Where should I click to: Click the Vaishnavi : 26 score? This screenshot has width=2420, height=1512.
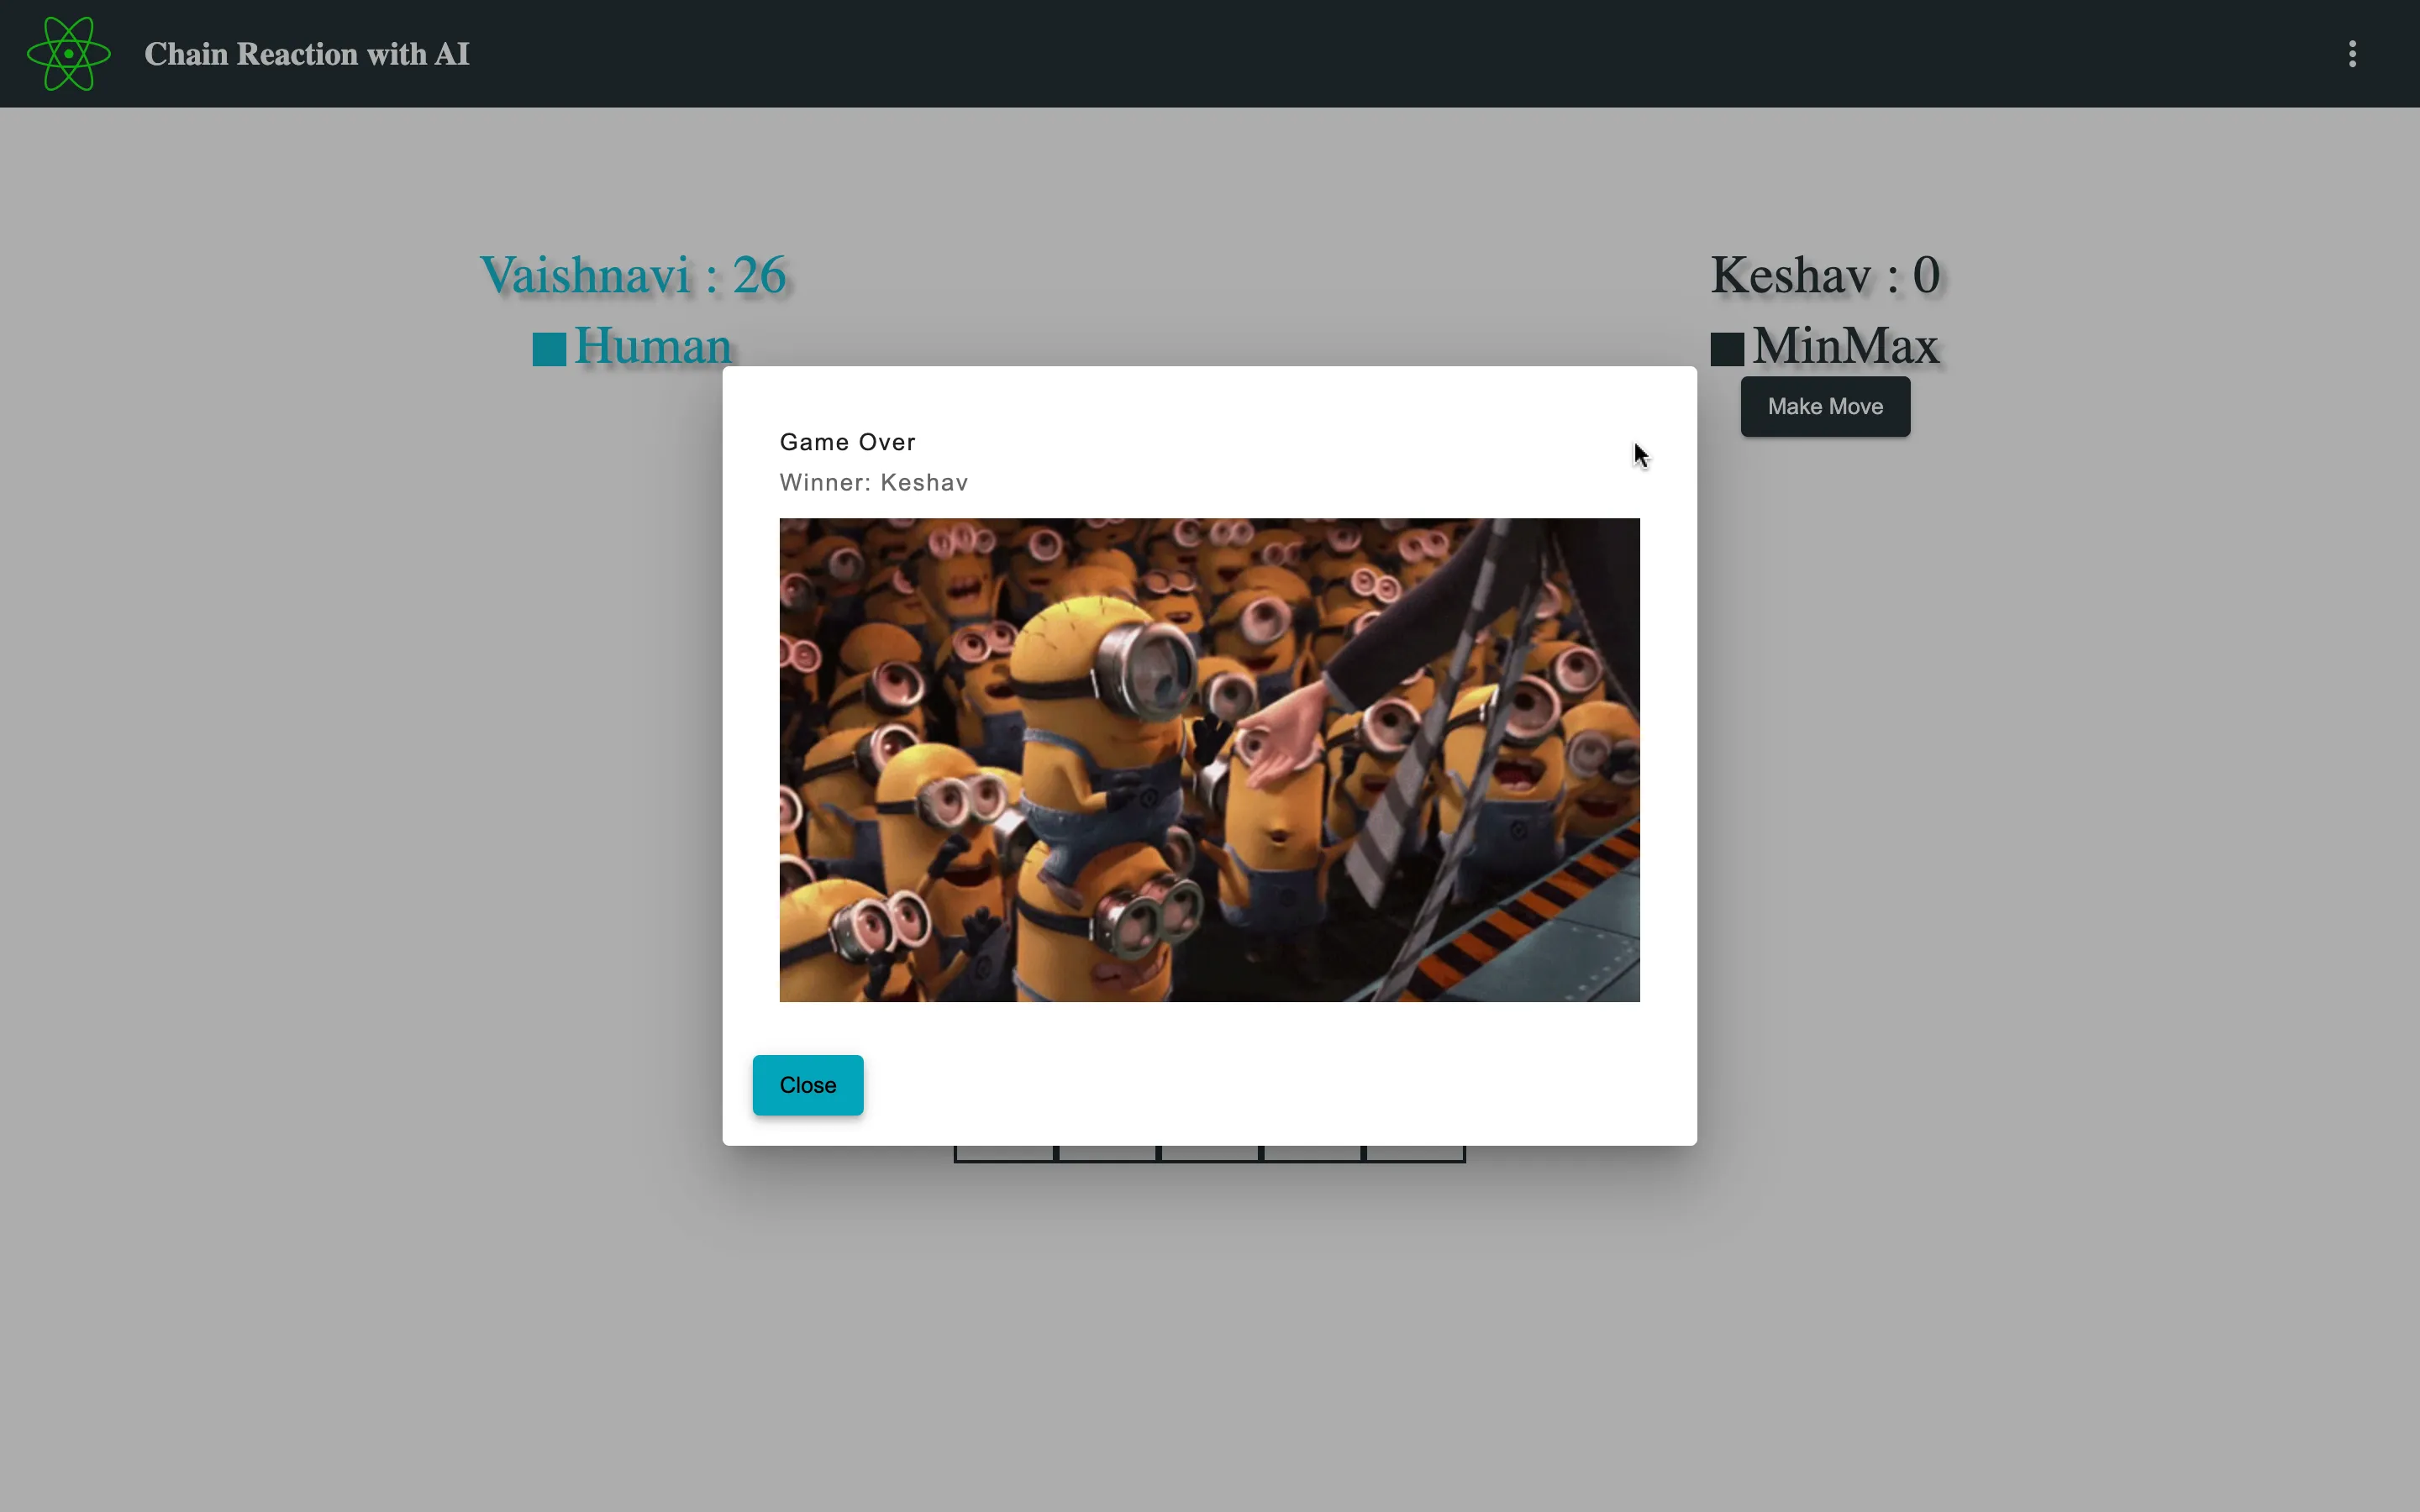(x=634, y=275)
